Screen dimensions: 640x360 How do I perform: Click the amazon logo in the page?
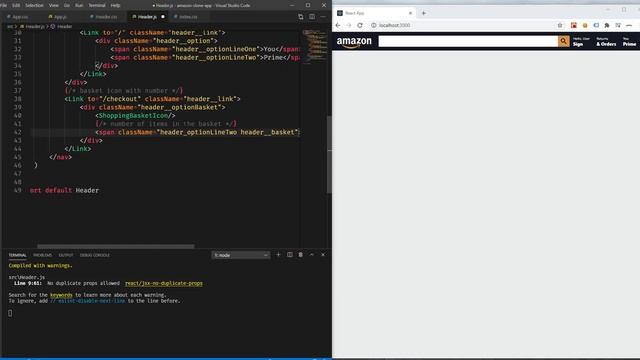(354, 42)
